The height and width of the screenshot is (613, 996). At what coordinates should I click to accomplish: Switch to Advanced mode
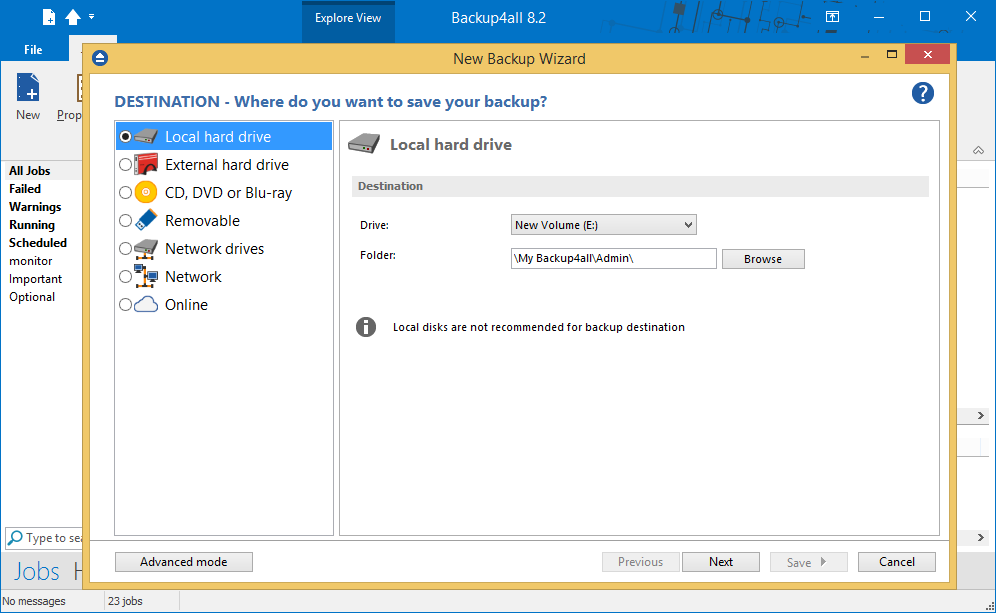click(184, 562)
